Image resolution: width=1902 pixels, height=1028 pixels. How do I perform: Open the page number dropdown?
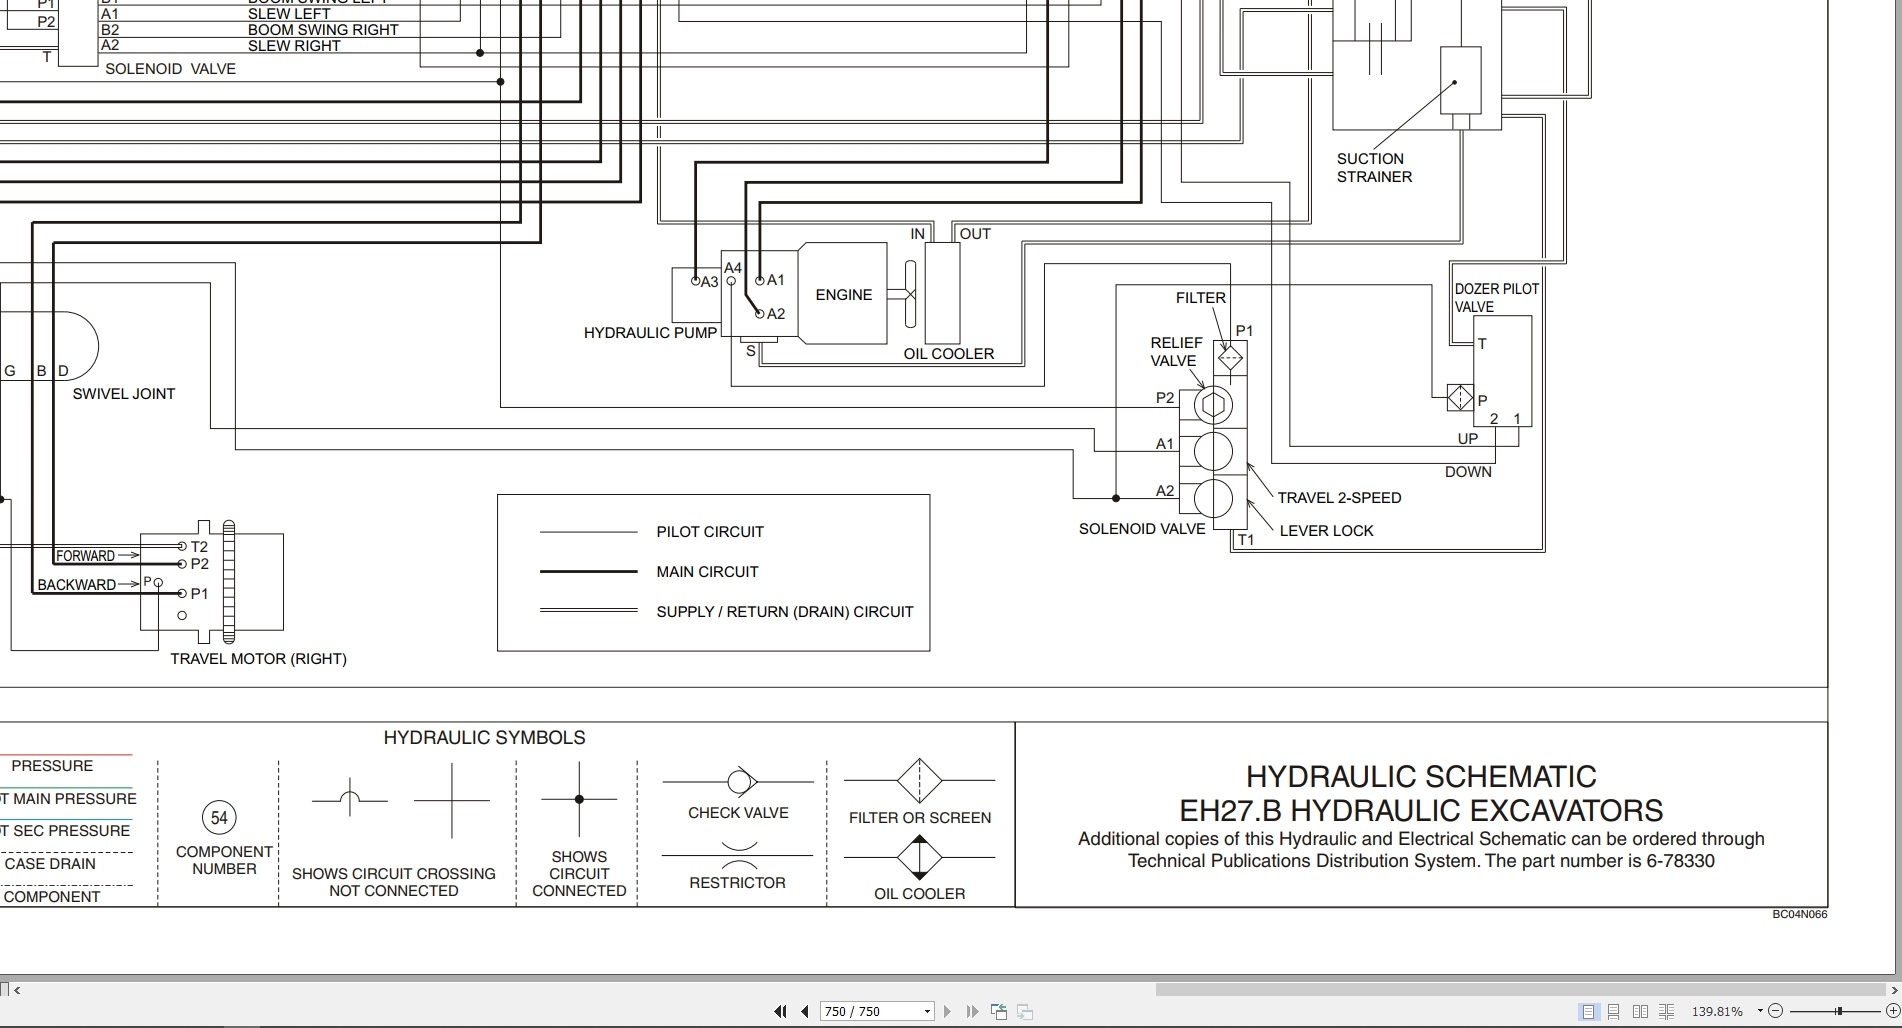tap(927, 1011)
